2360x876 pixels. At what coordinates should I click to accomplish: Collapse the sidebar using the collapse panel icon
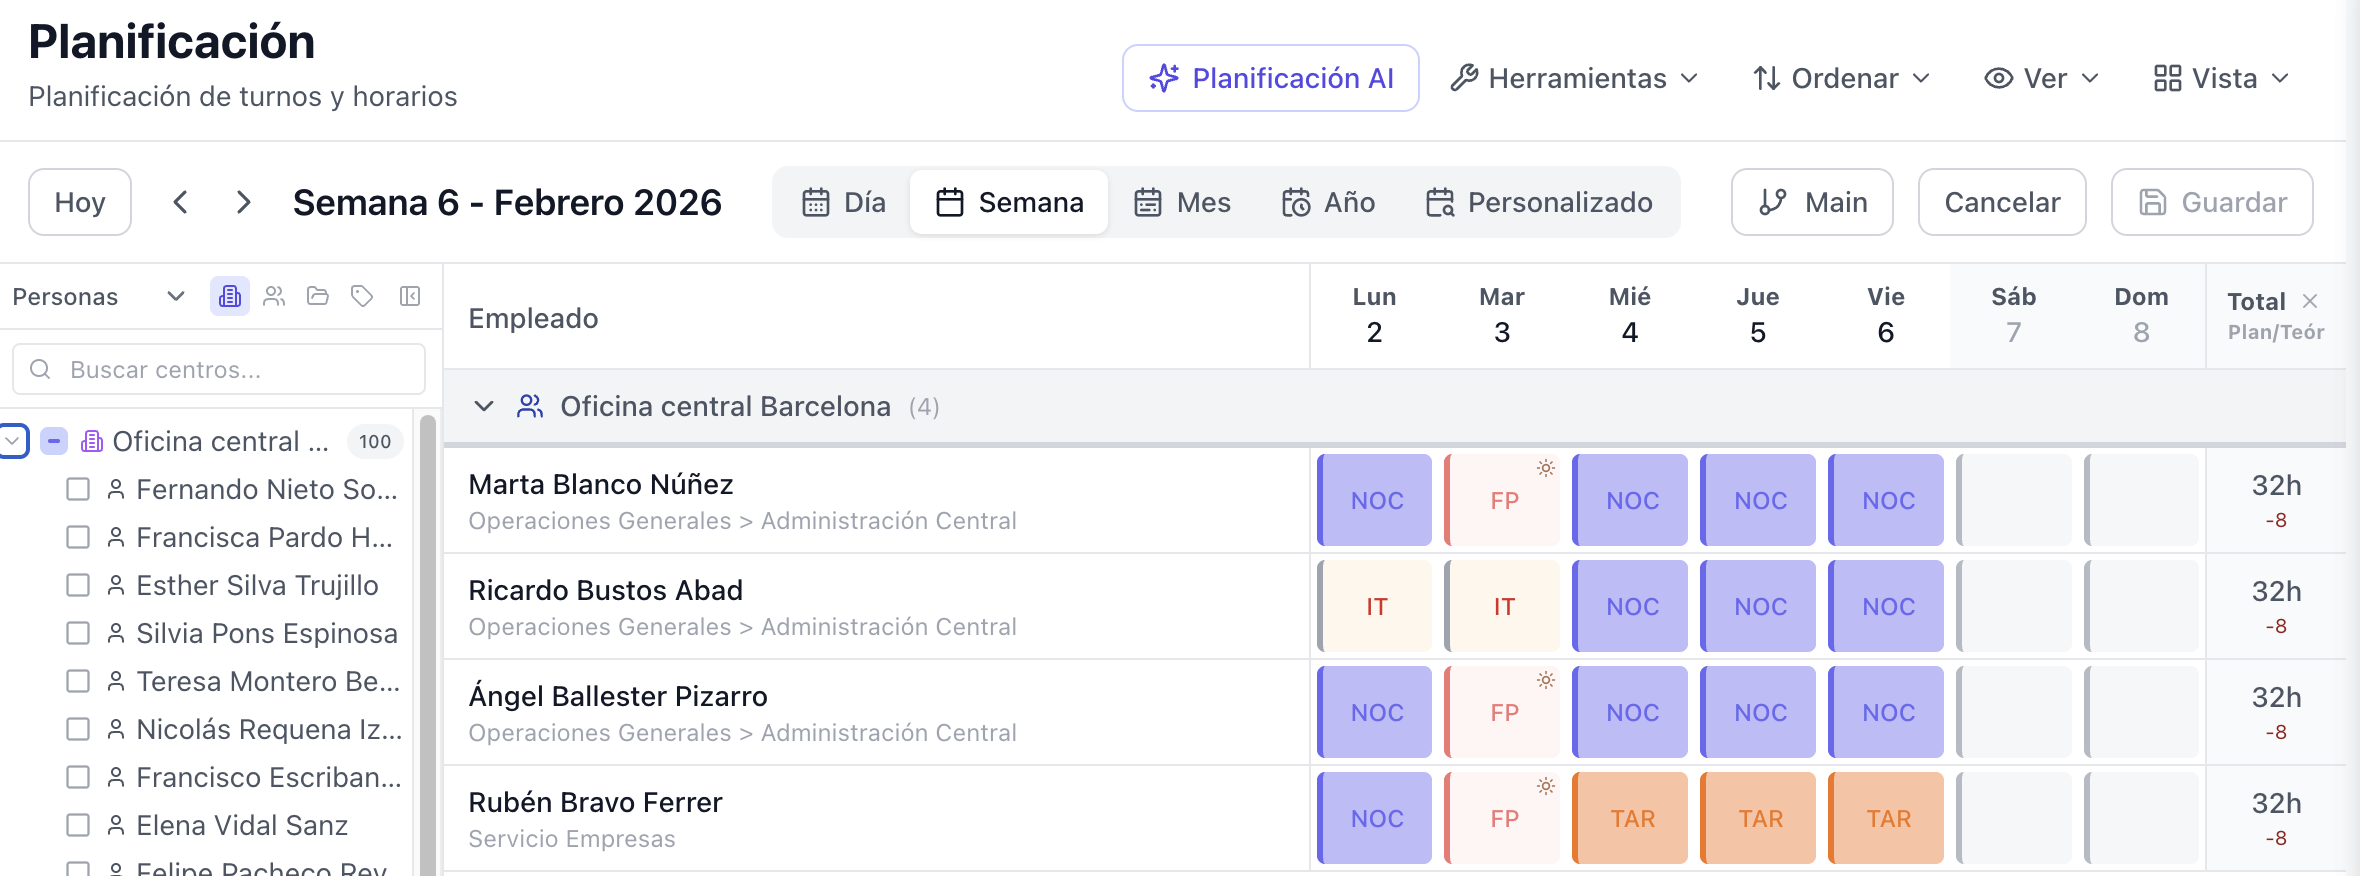click(408, 296)
